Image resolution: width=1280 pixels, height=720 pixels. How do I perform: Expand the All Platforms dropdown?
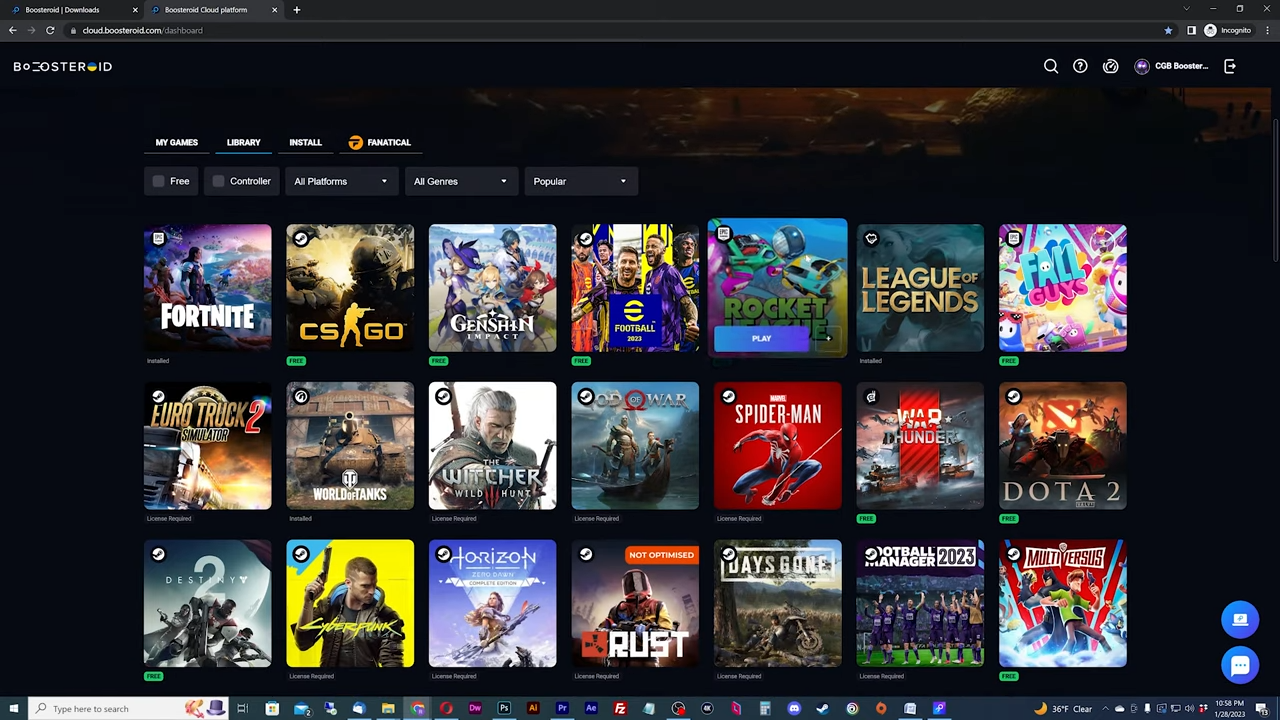(340, 181)
